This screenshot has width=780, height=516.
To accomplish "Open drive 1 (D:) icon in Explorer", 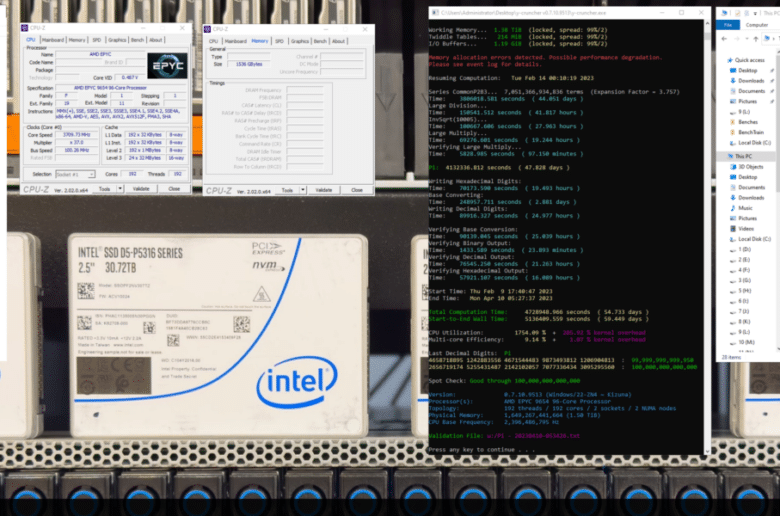I will click(x=733, y=250).
